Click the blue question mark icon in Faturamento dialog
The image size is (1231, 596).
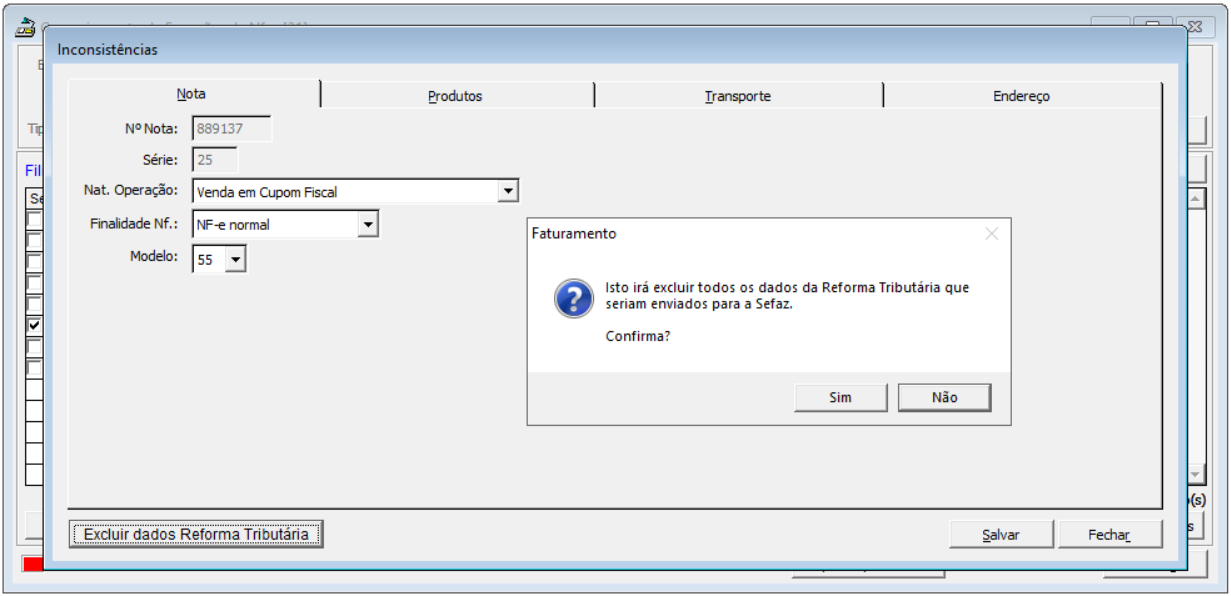tap(574, 299)
